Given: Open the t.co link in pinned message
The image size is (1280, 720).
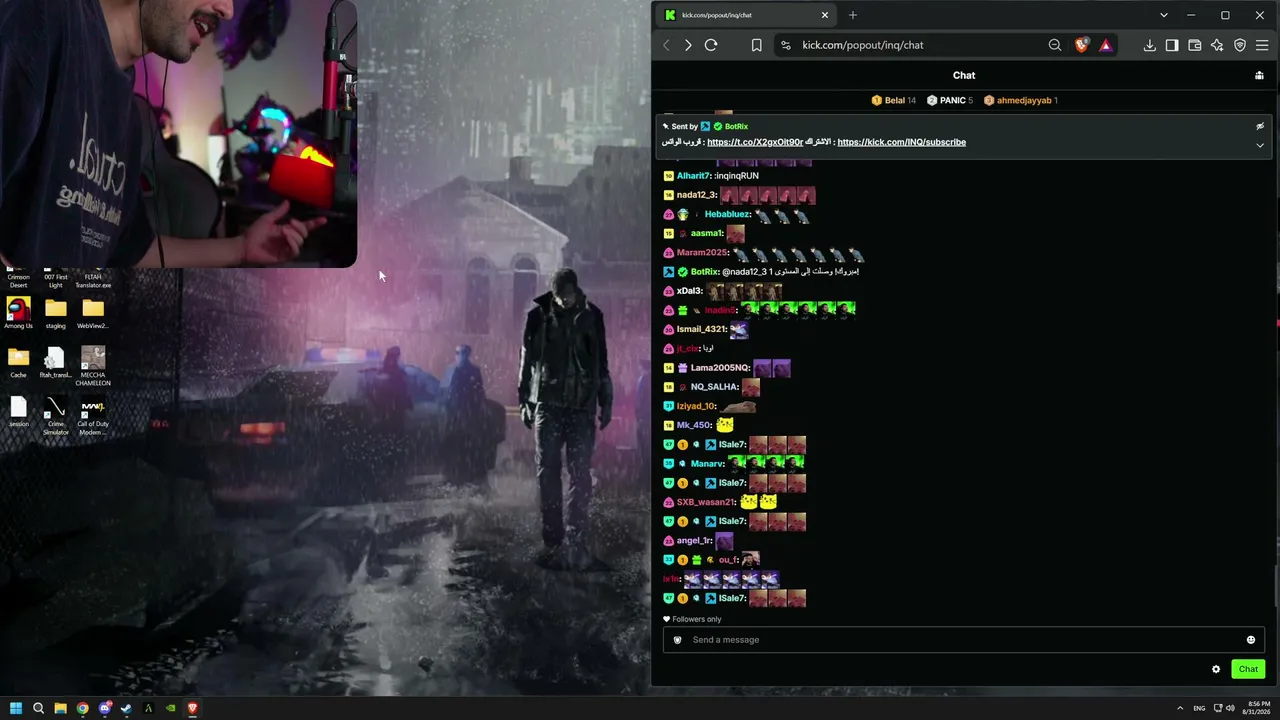Looking at the screenshot, I should click(755, 142).
